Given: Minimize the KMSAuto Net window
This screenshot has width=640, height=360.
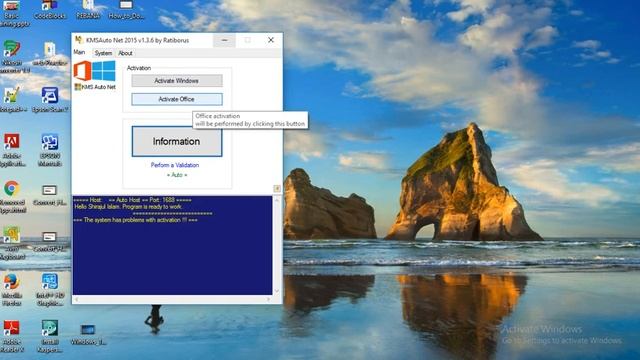Looking at the screenshot, I should (224, 40).
